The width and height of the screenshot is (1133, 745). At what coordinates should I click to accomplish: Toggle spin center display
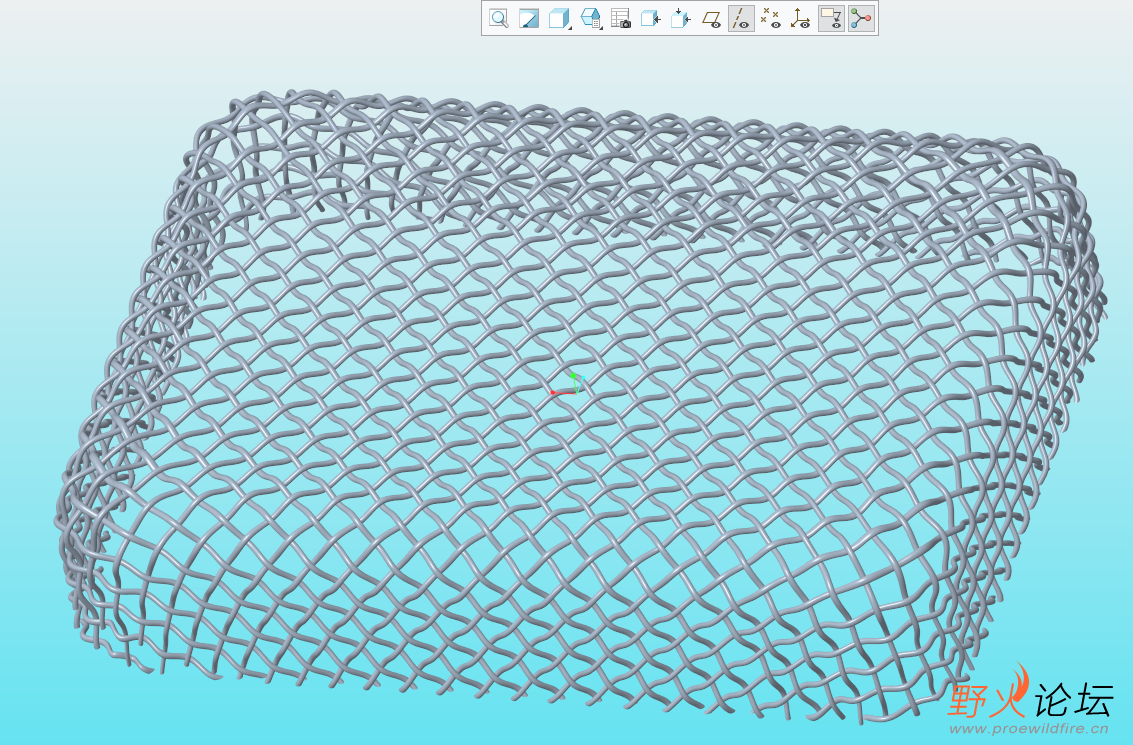861,18
